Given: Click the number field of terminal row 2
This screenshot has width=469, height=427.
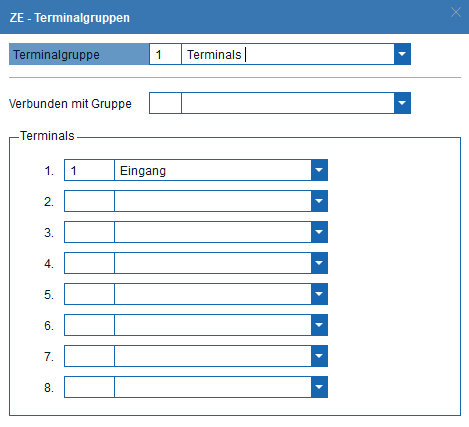Looking at the screenshot, I should point(89,201).
